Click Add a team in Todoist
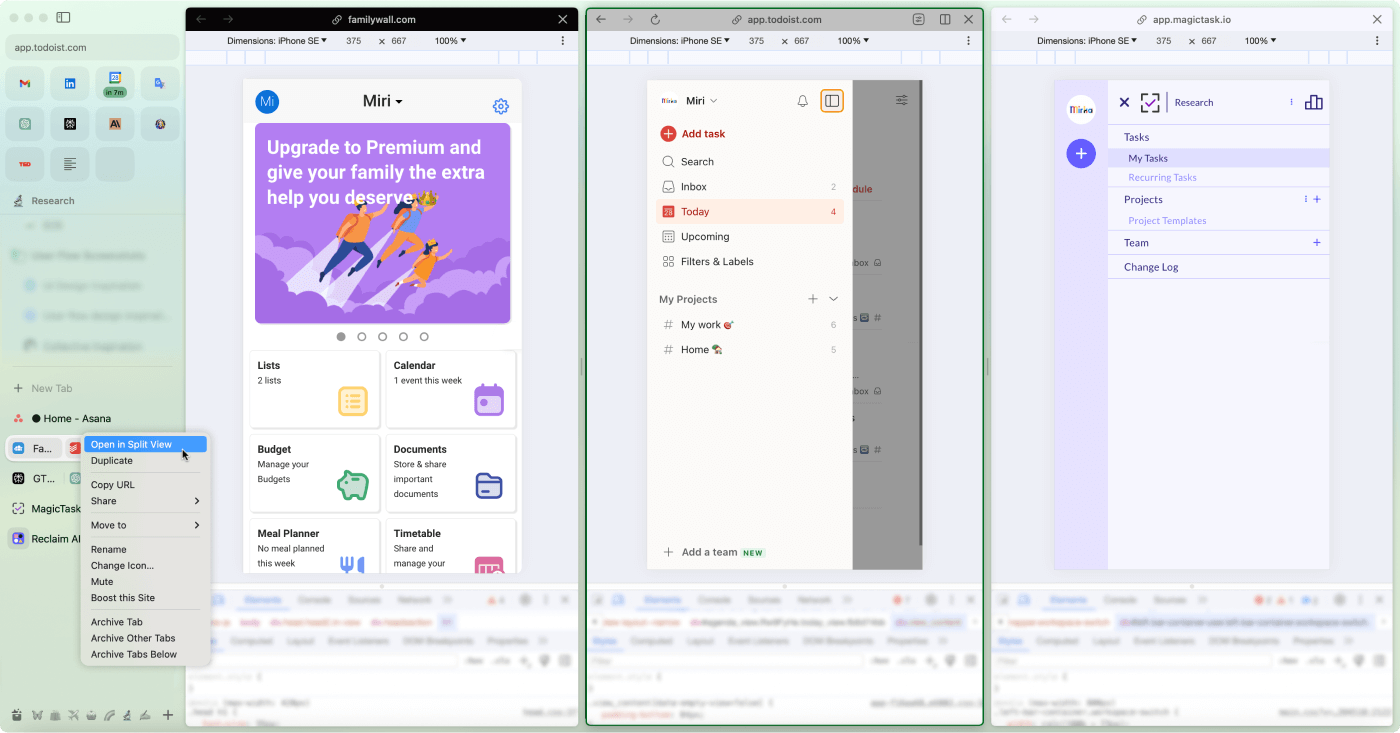The height and width of the screenshot is (733, 1400). tap(713, 552)
